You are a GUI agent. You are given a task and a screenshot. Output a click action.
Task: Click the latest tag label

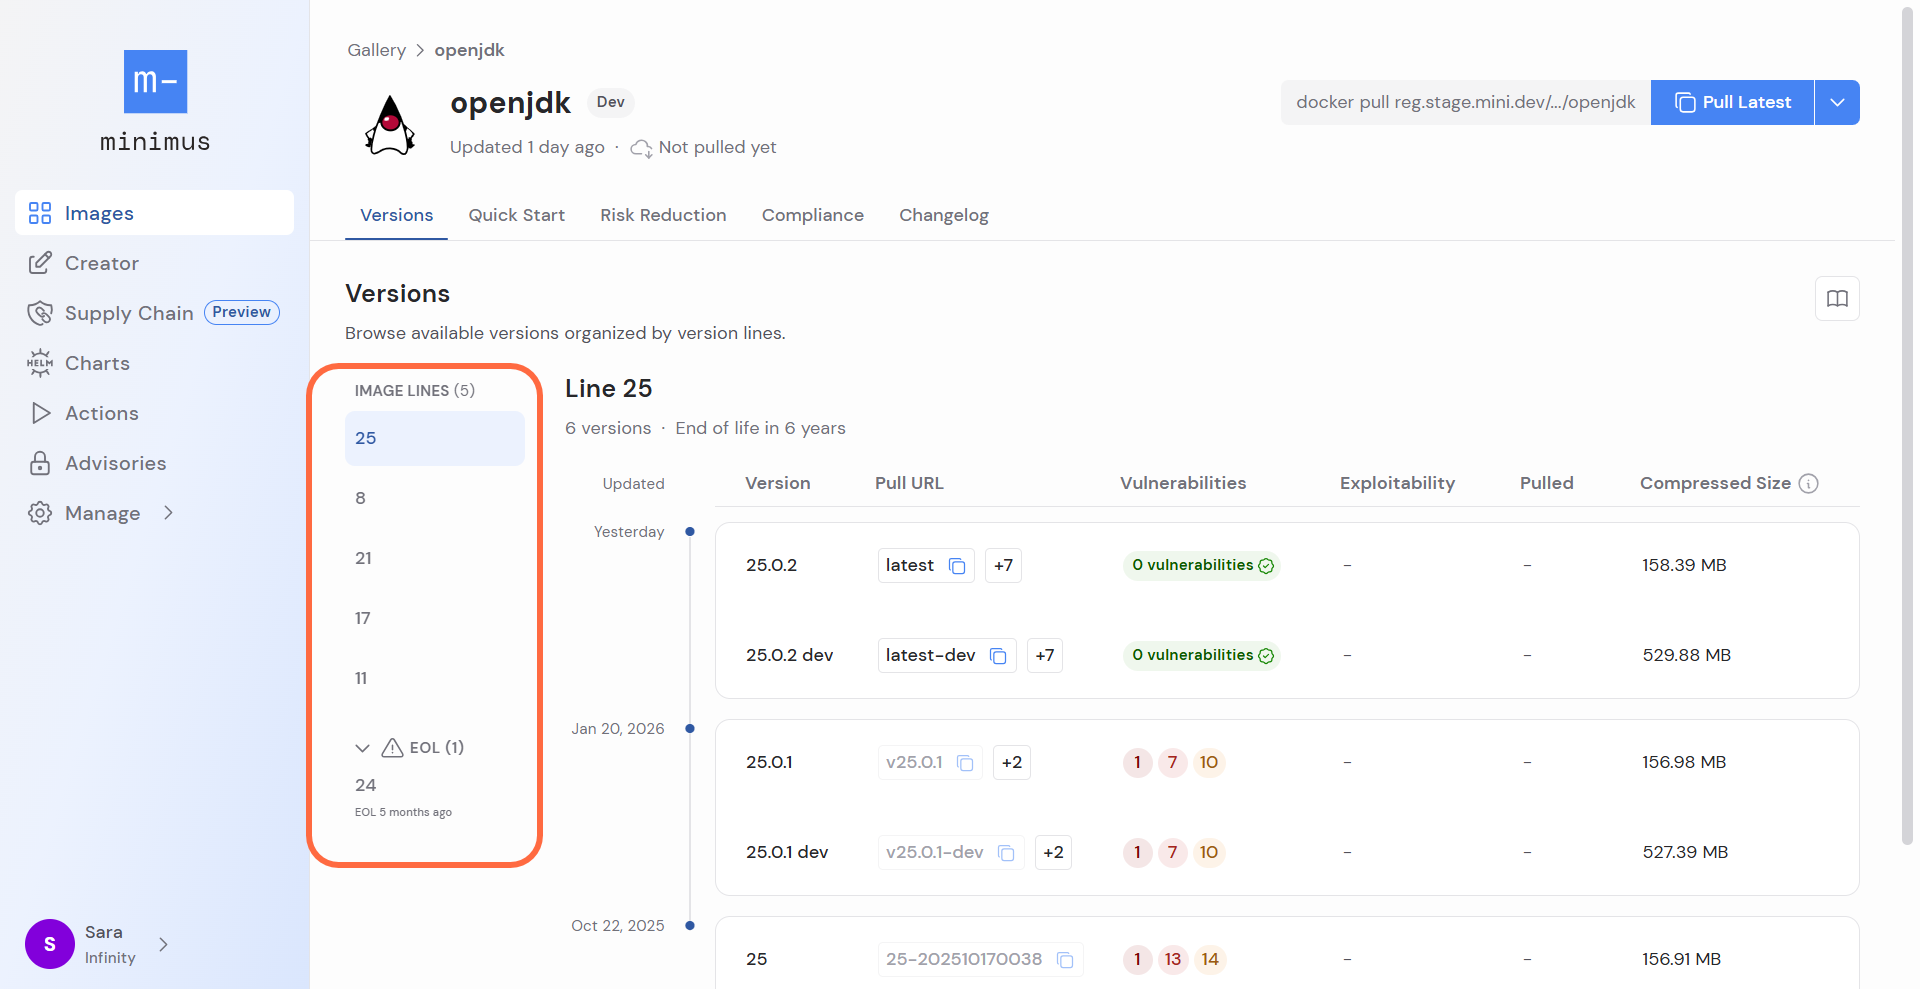[909, 565]
